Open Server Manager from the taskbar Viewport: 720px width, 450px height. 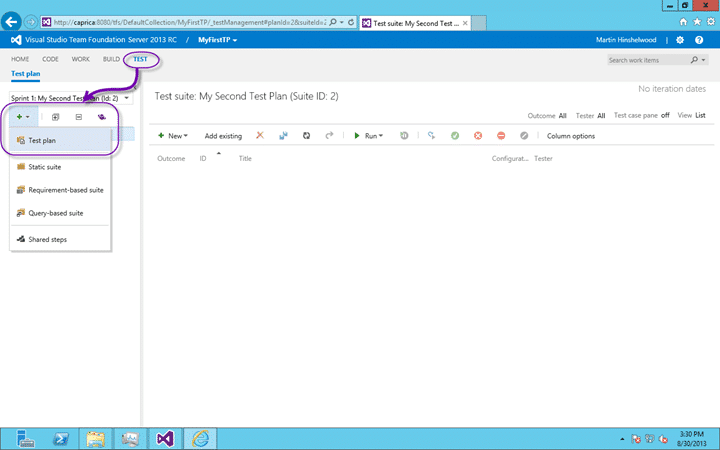25,439
